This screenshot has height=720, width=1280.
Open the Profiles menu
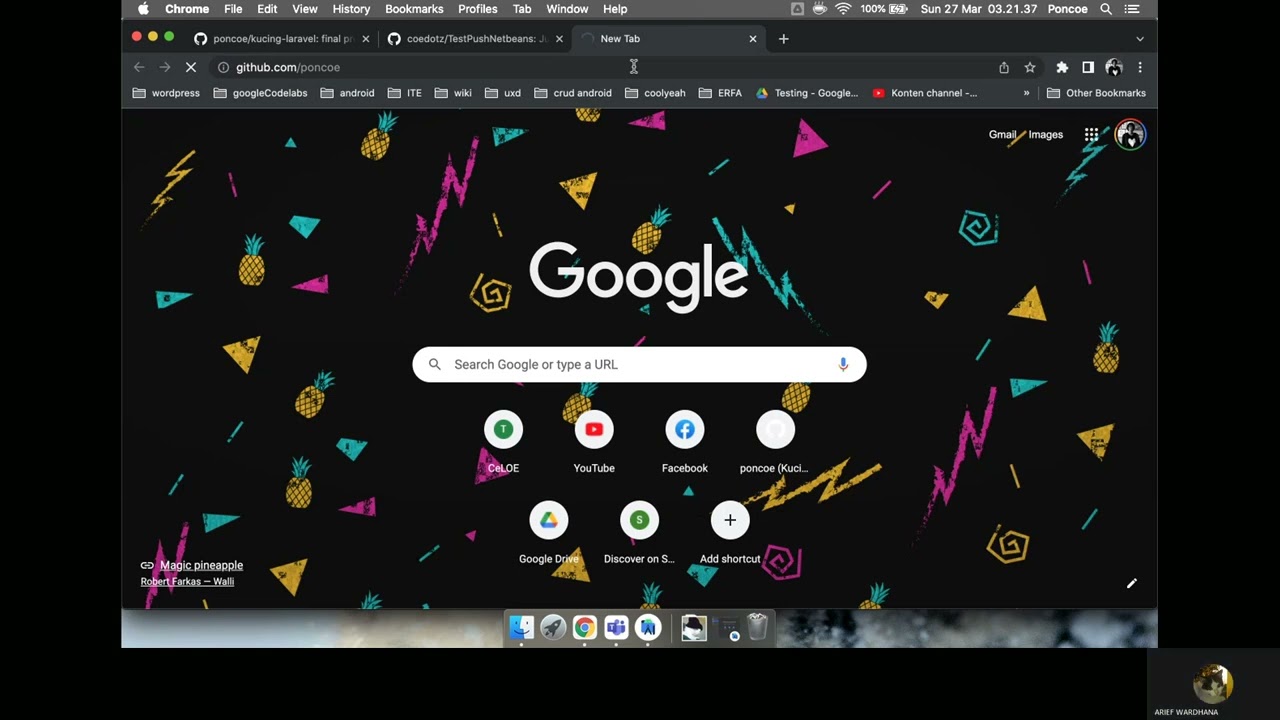pos(478,9)
